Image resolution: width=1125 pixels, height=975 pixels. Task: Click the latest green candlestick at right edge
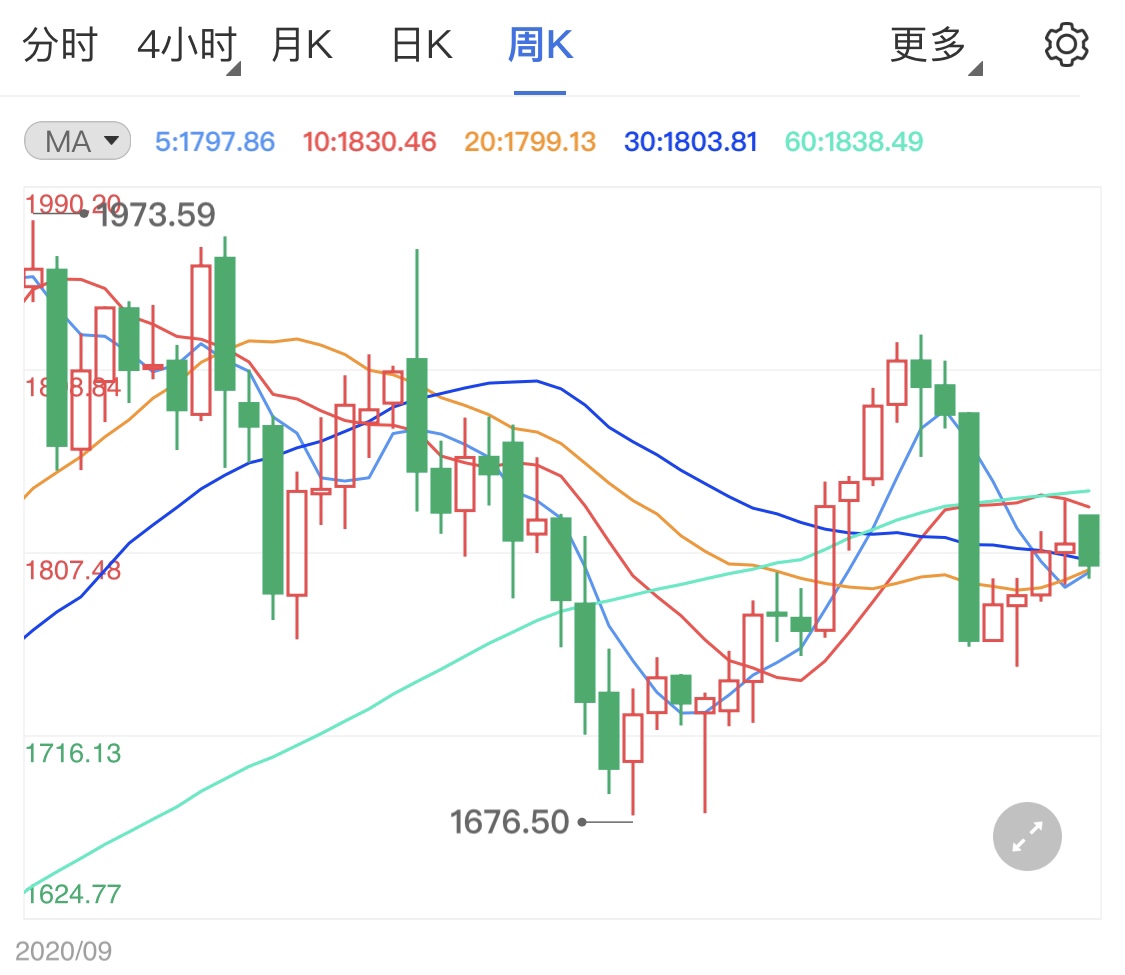[x=1089, y=540]
